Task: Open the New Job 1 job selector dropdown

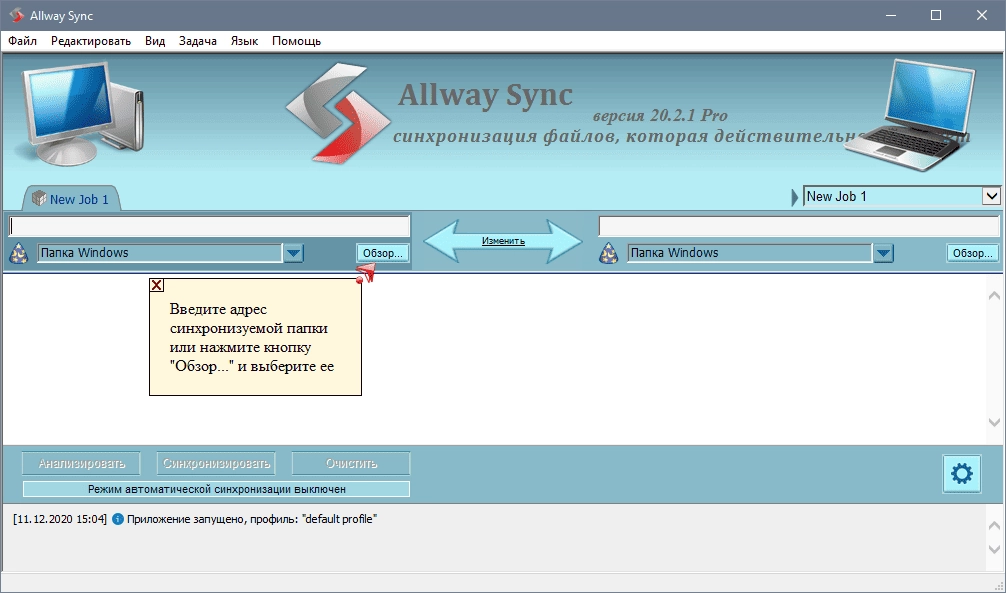Action: 991,196
